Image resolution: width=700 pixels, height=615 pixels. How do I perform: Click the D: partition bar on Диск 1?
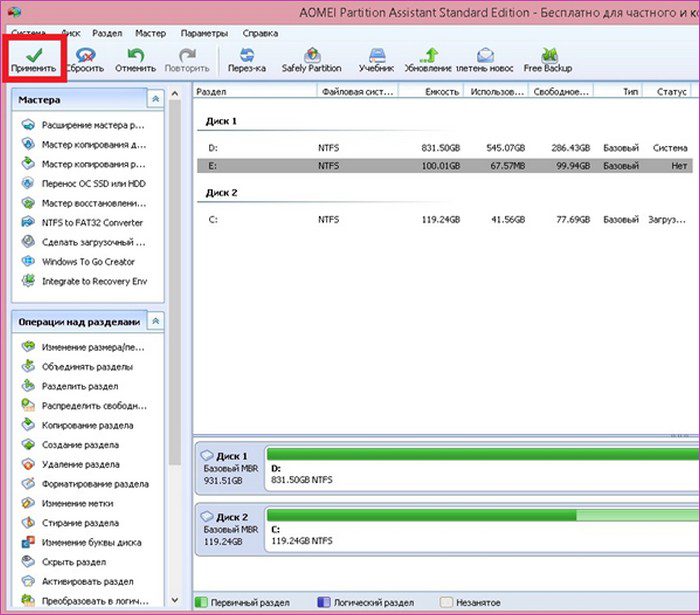coord(482,468)
